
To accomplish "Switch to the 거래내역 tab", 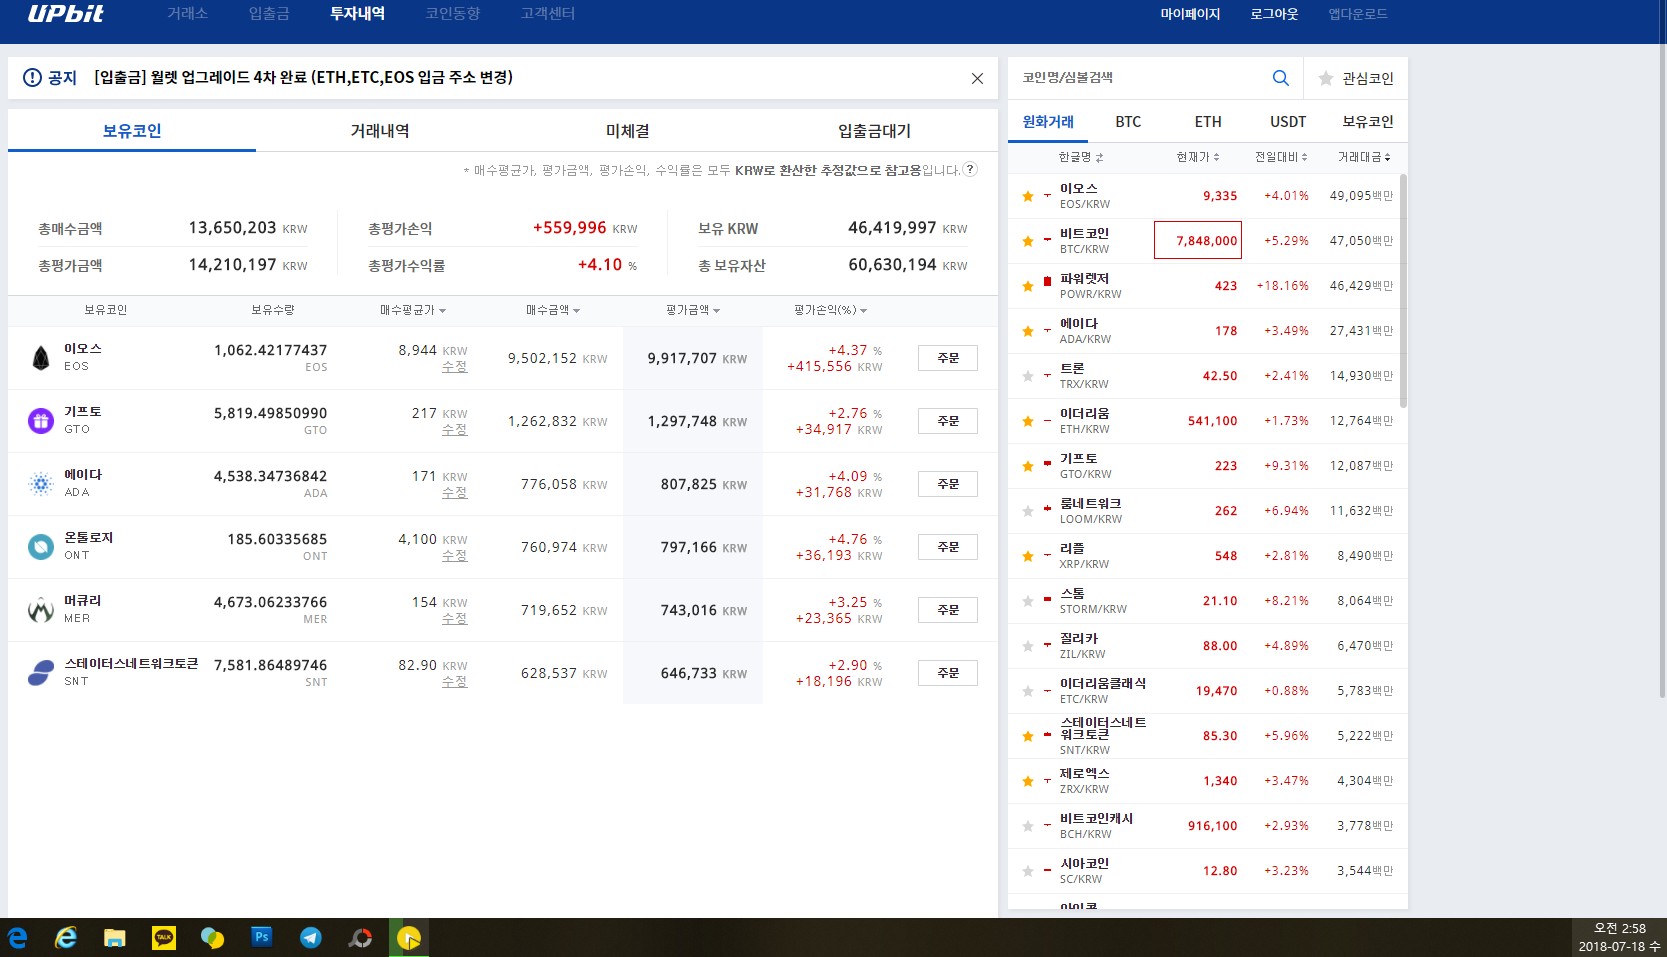I will click(380, 131).
